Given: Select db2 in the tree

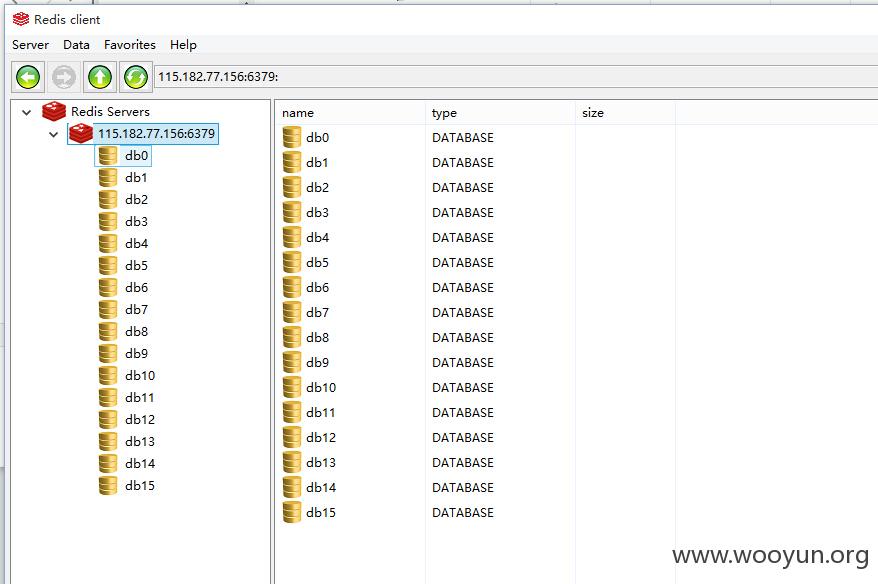Looking at the screenshot, I should click(137, 199).
